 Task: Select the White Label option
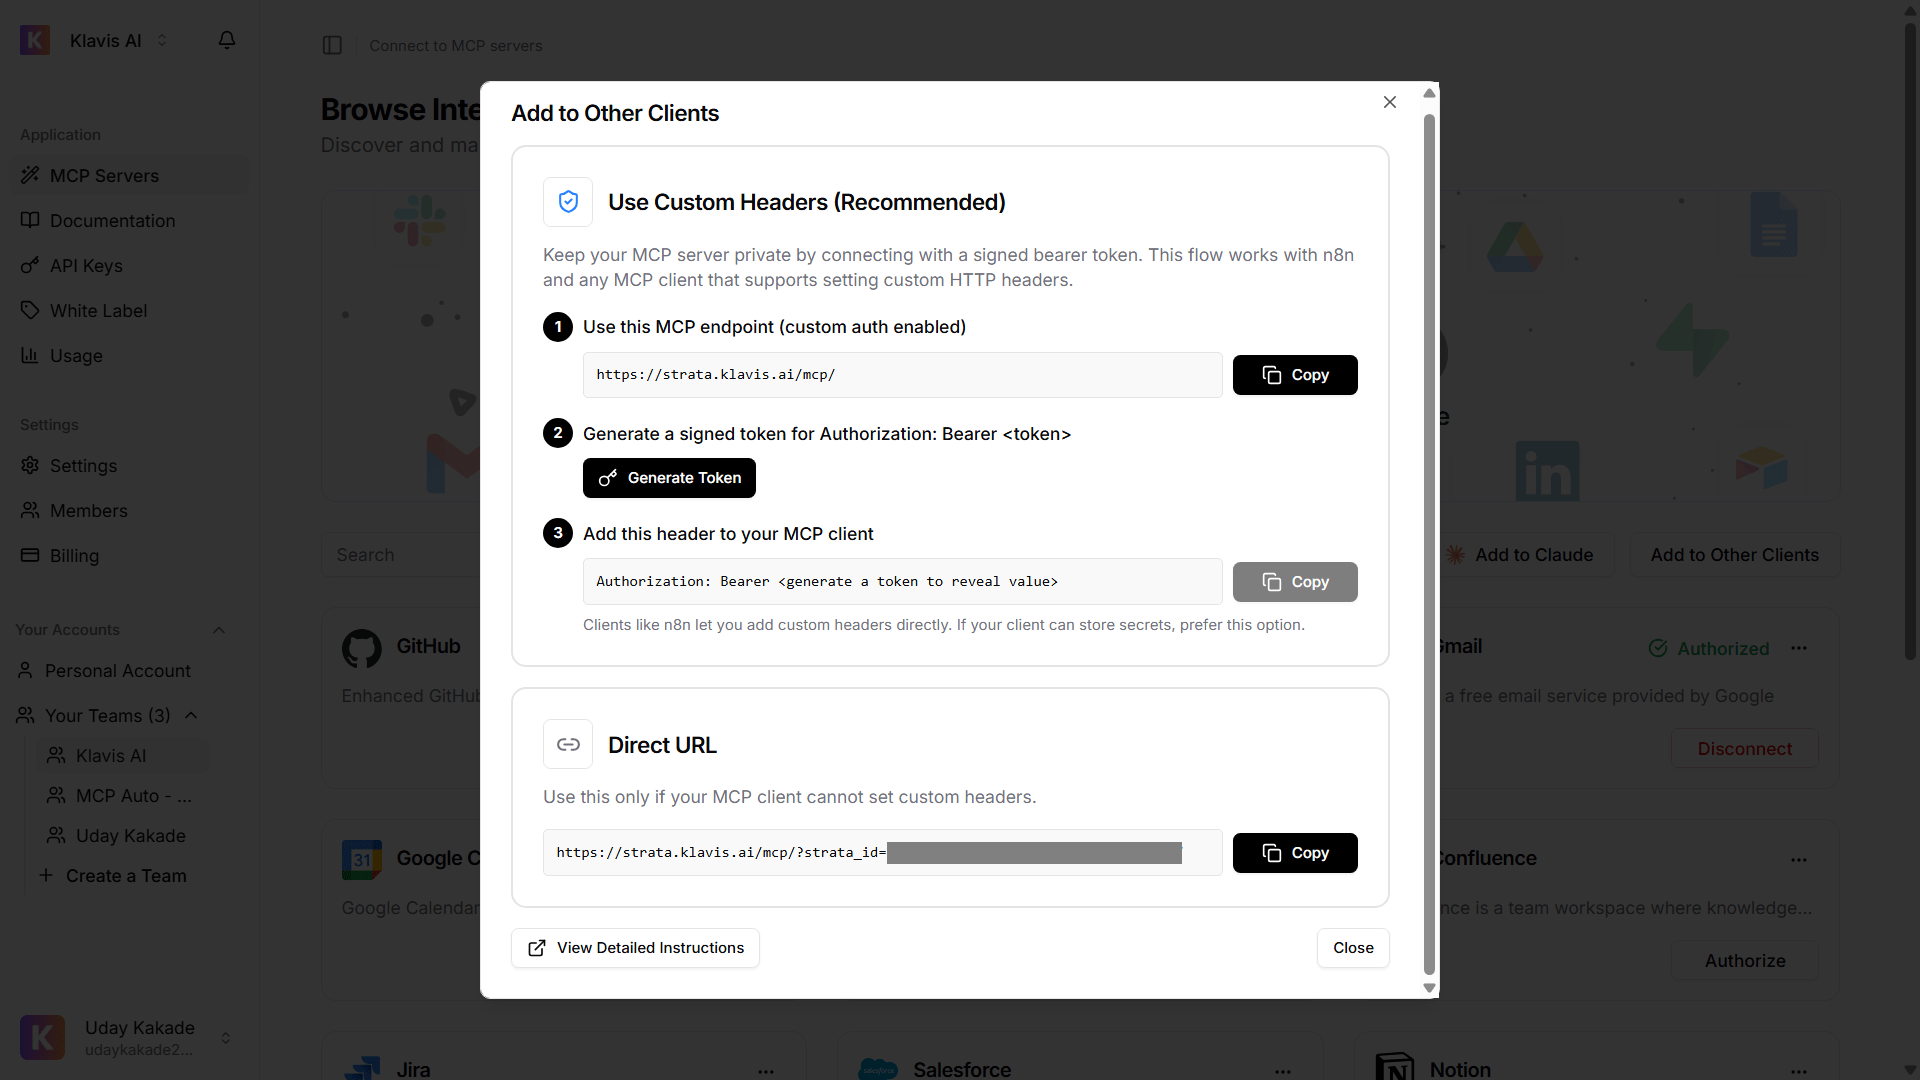(x=98, y=310)
